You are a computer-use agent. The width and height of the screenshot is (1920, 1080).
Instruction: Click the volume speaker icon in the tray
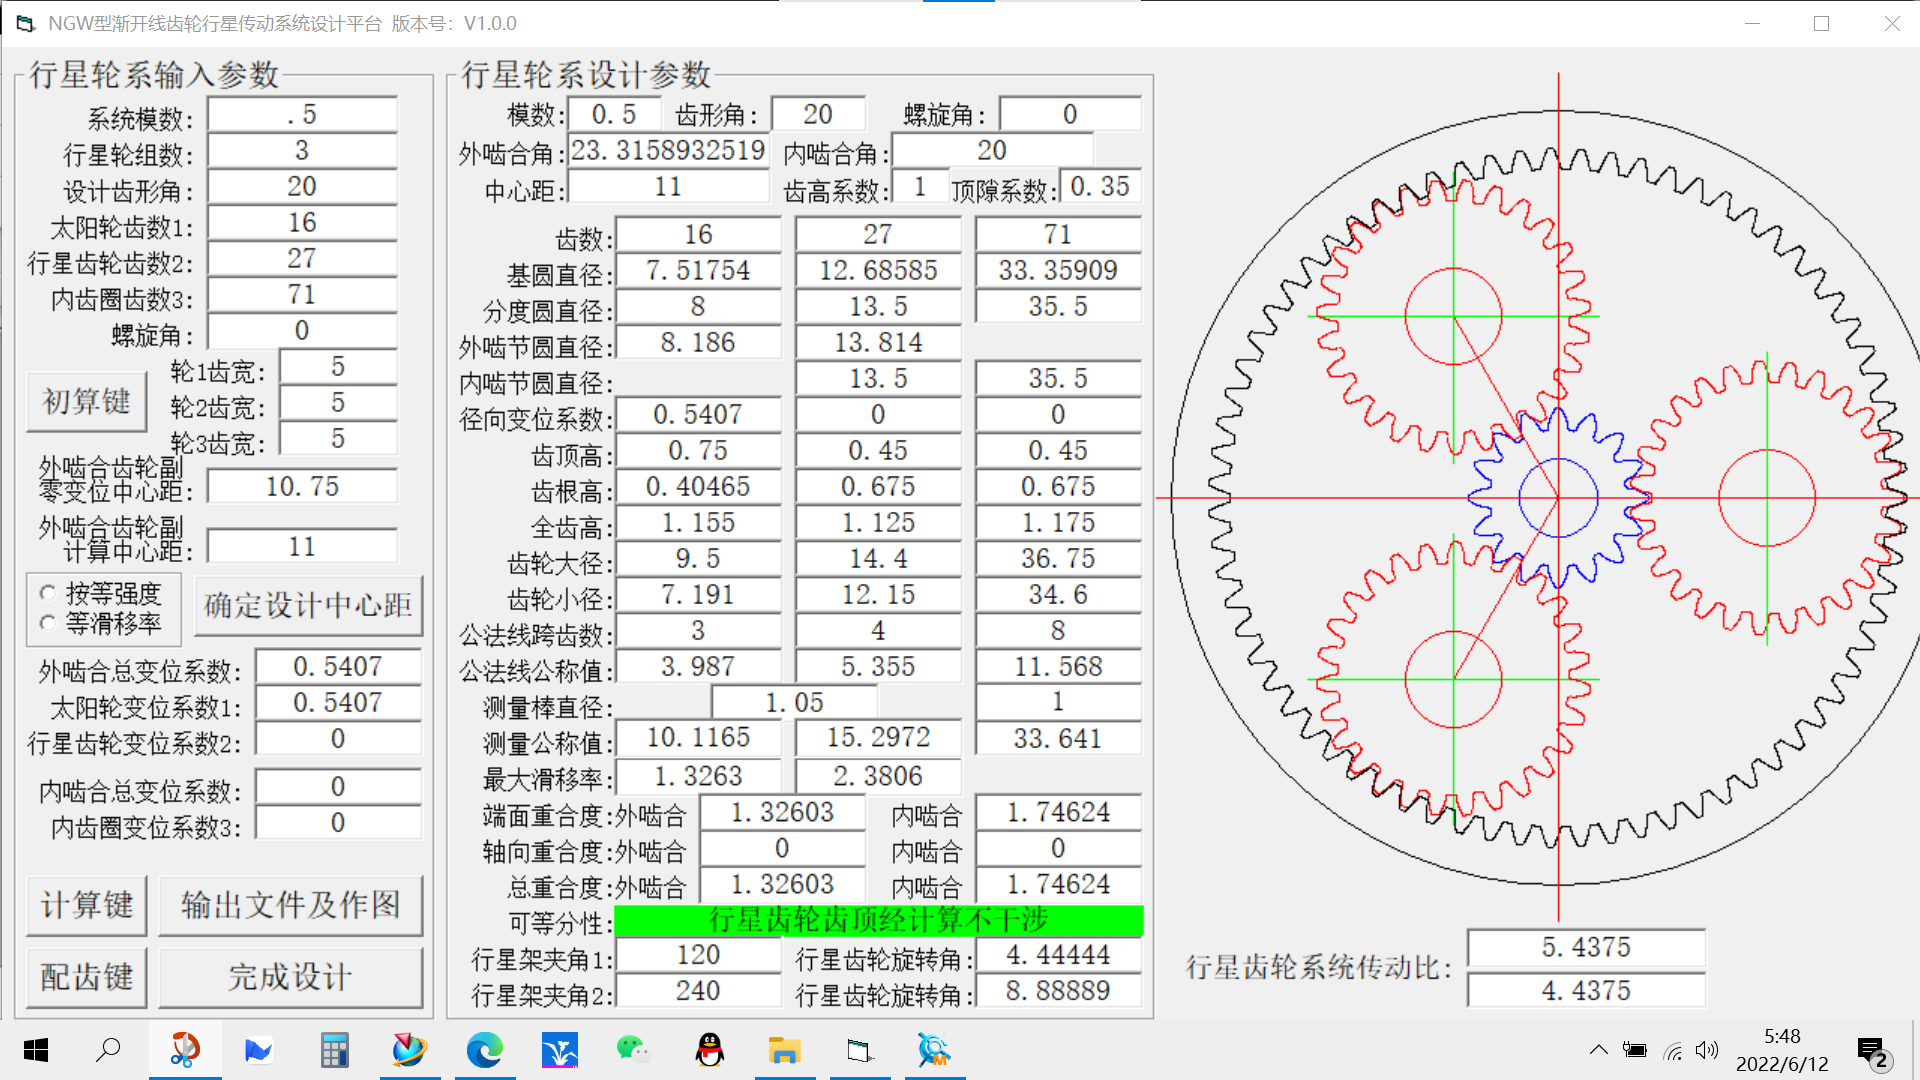1706,1050
